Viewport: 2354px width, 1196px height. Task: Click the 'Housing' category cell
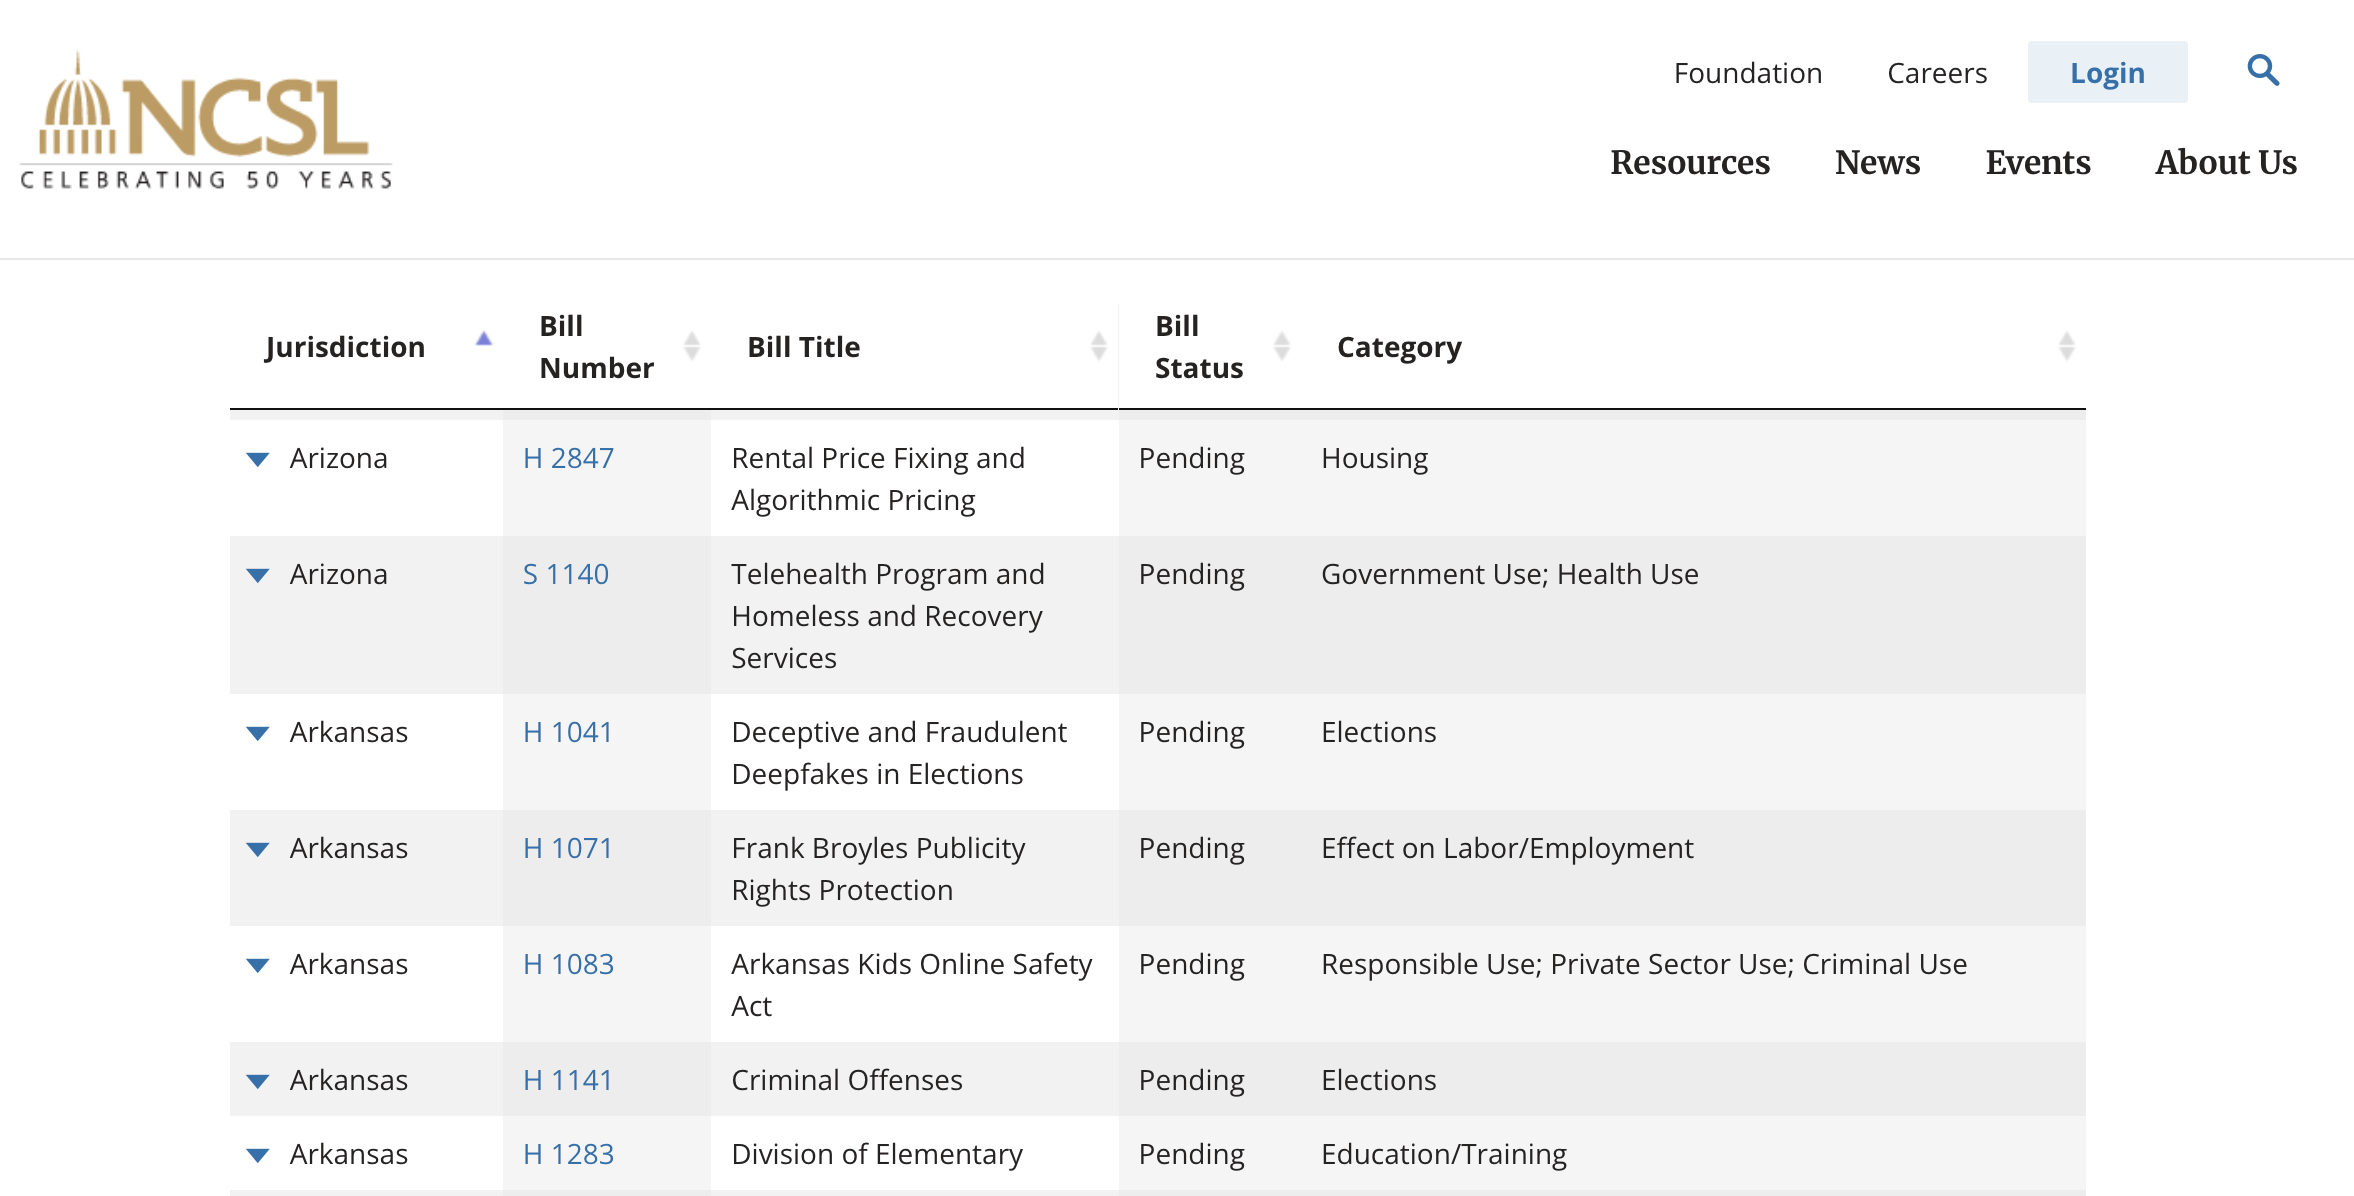[1374, 458]
